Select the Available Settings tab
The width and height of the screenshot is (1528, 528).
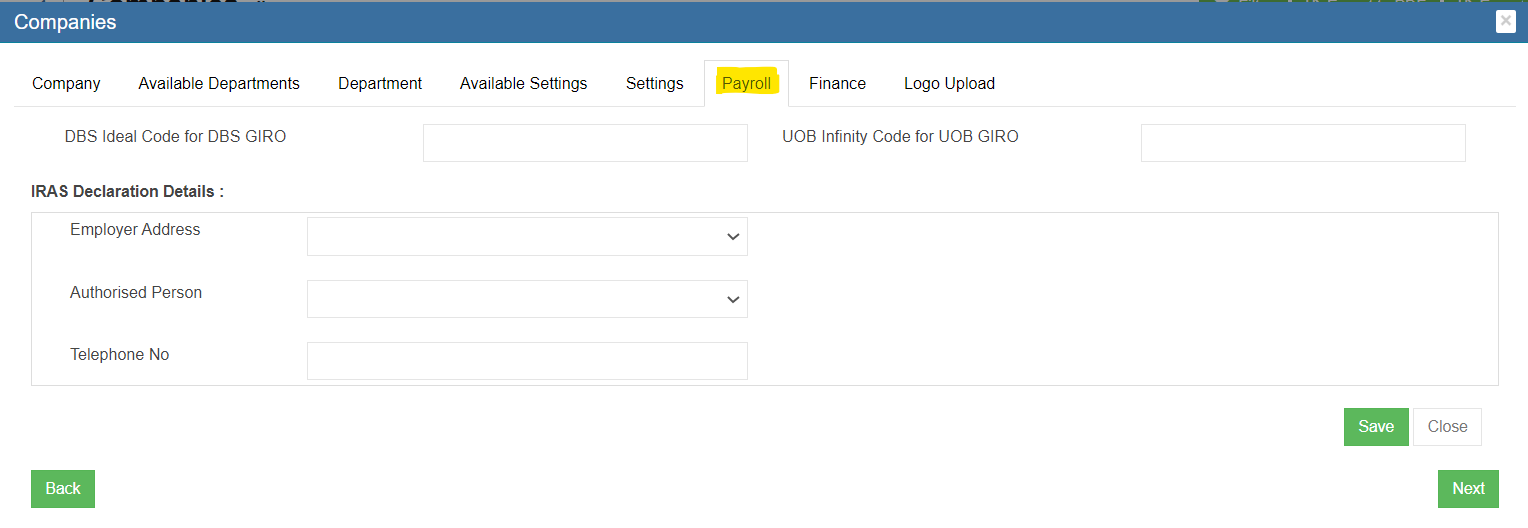[x=523, y=84]
